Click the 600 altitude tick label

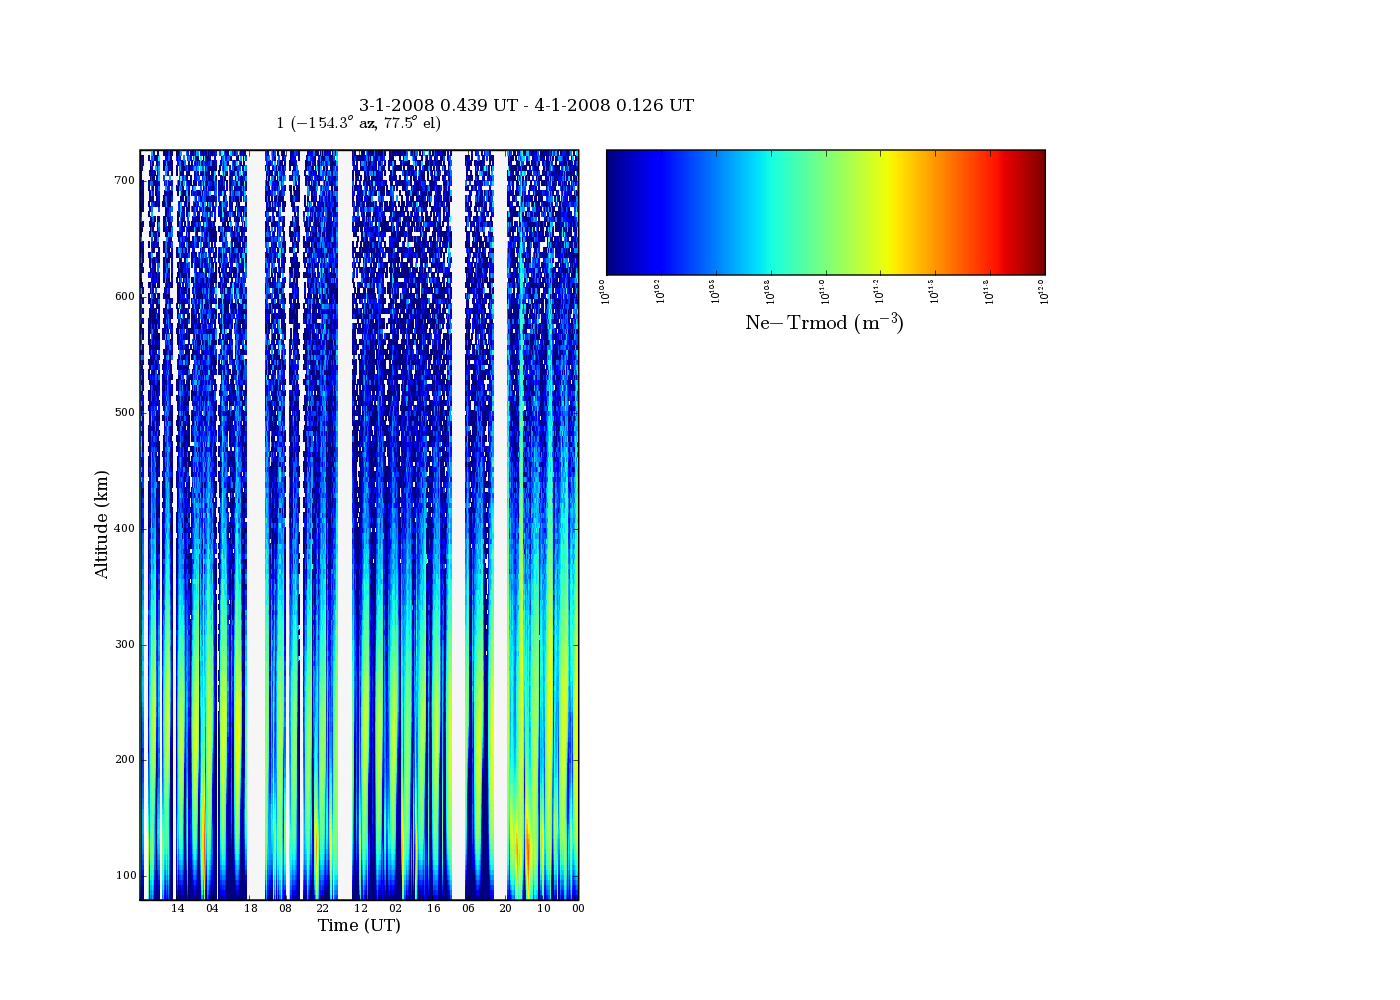[124, 296]
